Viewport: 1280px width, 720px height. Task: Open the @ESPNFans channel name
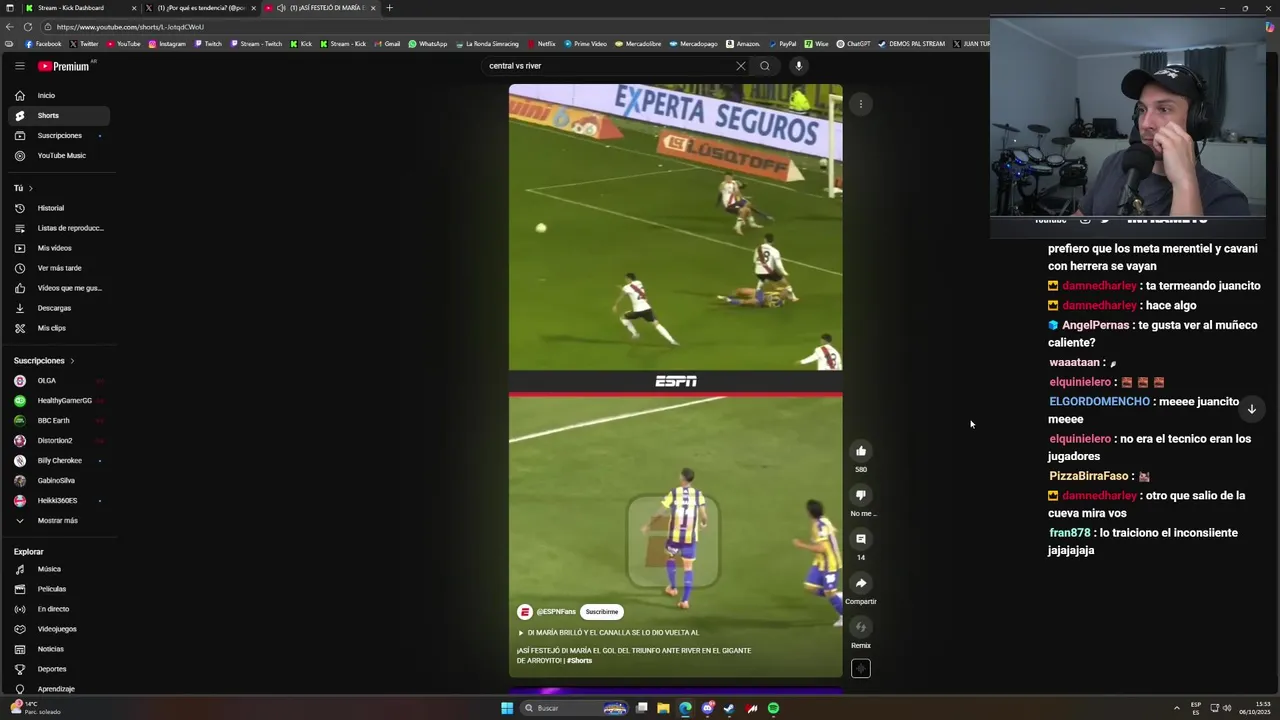tap(556, 612)
